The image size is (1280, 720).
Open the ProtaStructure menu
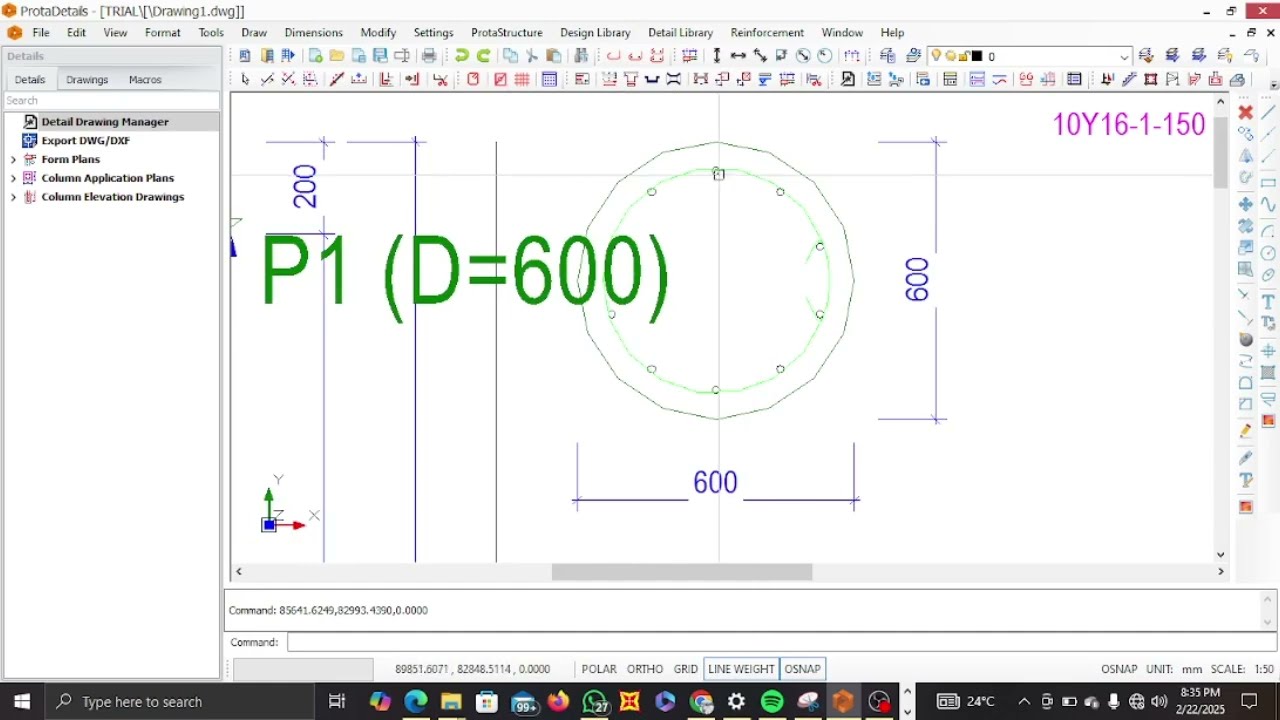[507, 33]
